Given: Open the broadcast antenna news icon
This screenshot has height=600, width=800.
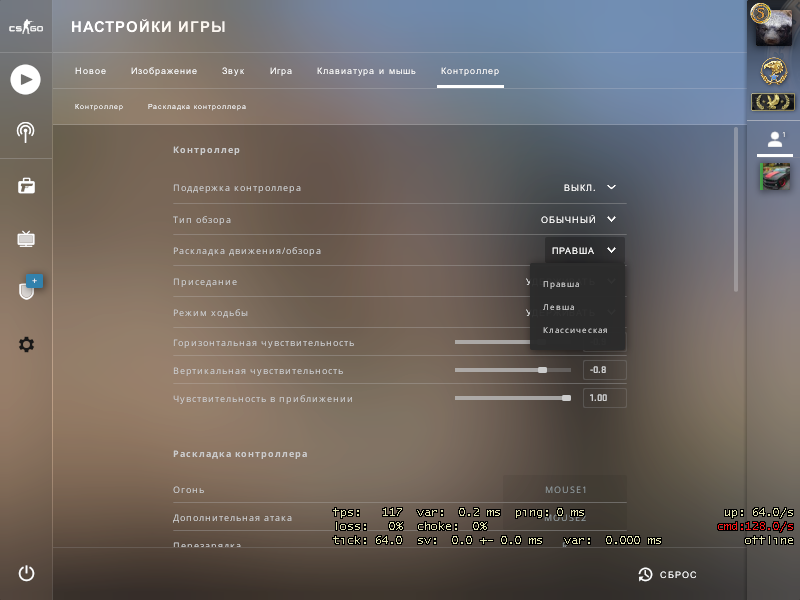Looking at the screenshot, I should click(x=26, y=133).
